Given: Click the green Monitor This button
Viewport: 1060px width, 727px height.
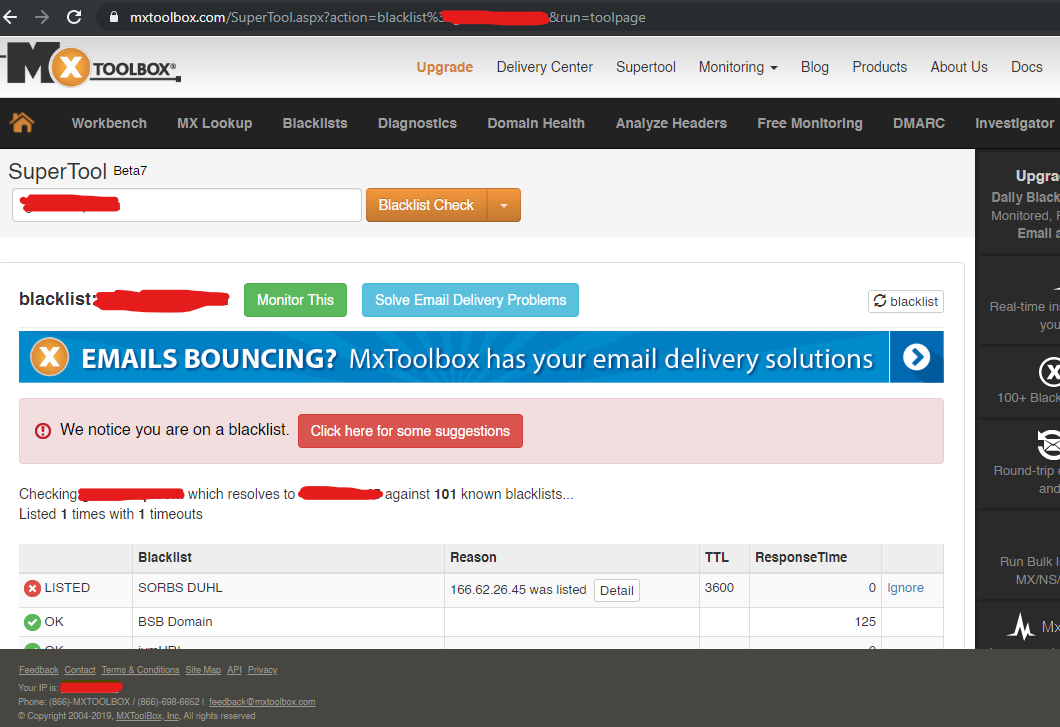Looking at the screenshot, I should [295, 300].
